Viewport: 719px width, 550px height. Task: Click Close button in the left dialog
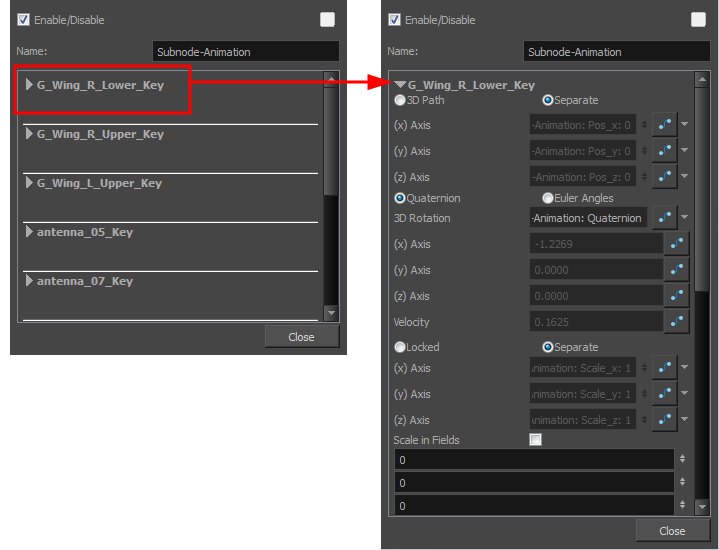coord(301,337)
